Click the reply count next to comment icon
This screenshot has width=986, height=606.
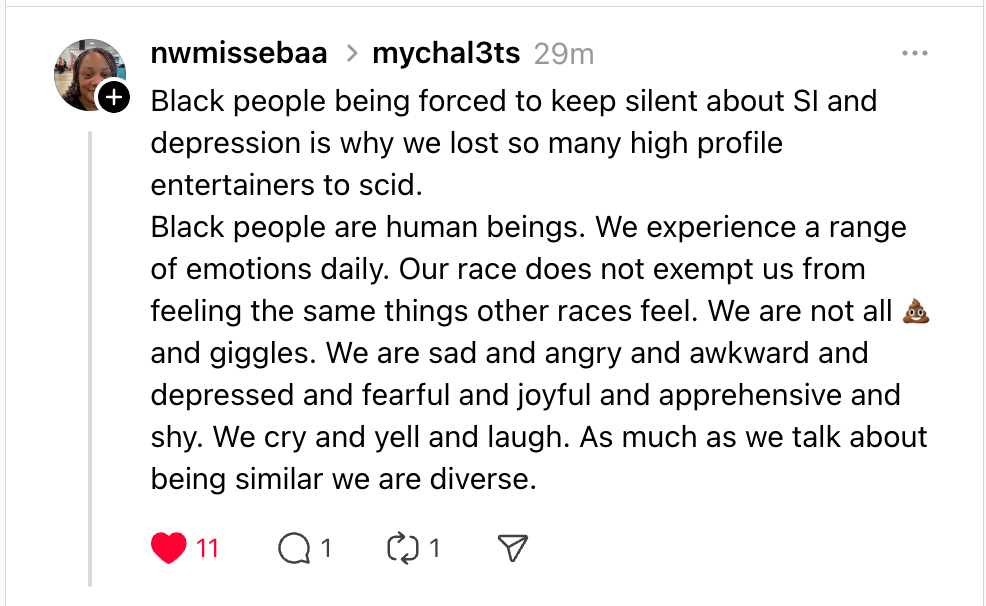click(x=326, y=548)
